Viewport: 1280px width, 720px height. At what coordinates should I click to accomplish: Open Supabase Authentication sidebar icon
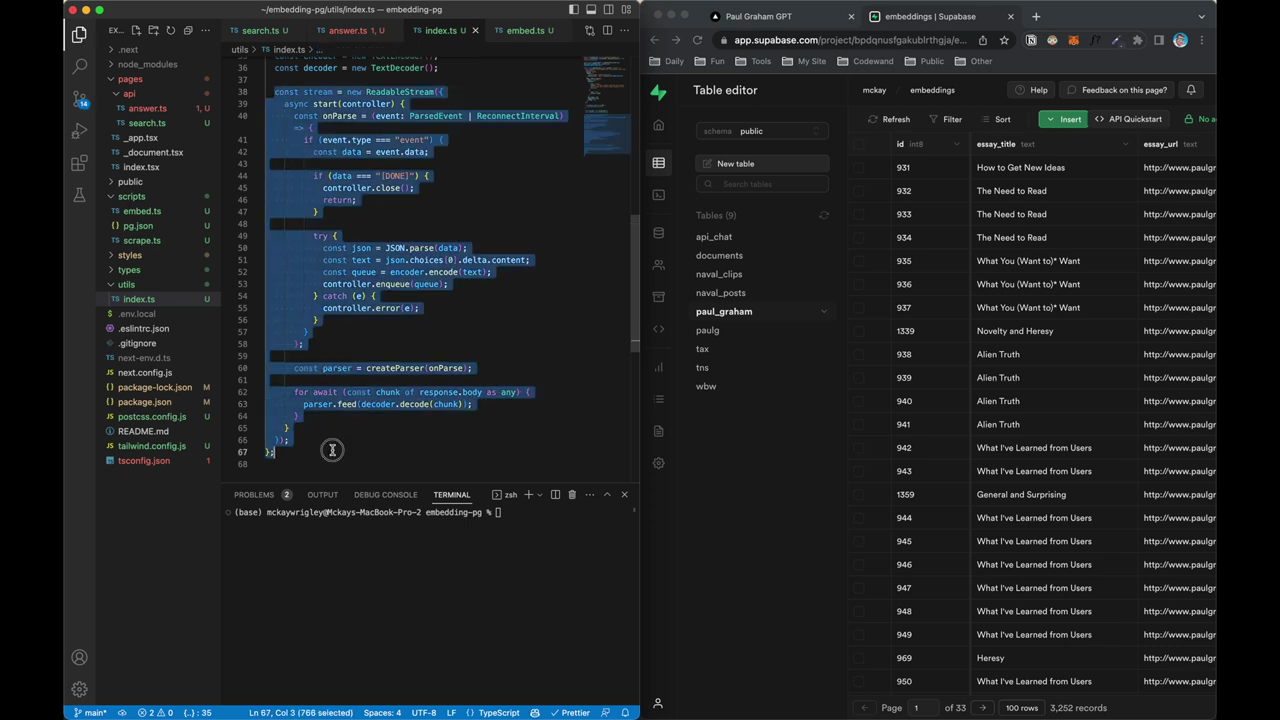[x=658, y=265]
